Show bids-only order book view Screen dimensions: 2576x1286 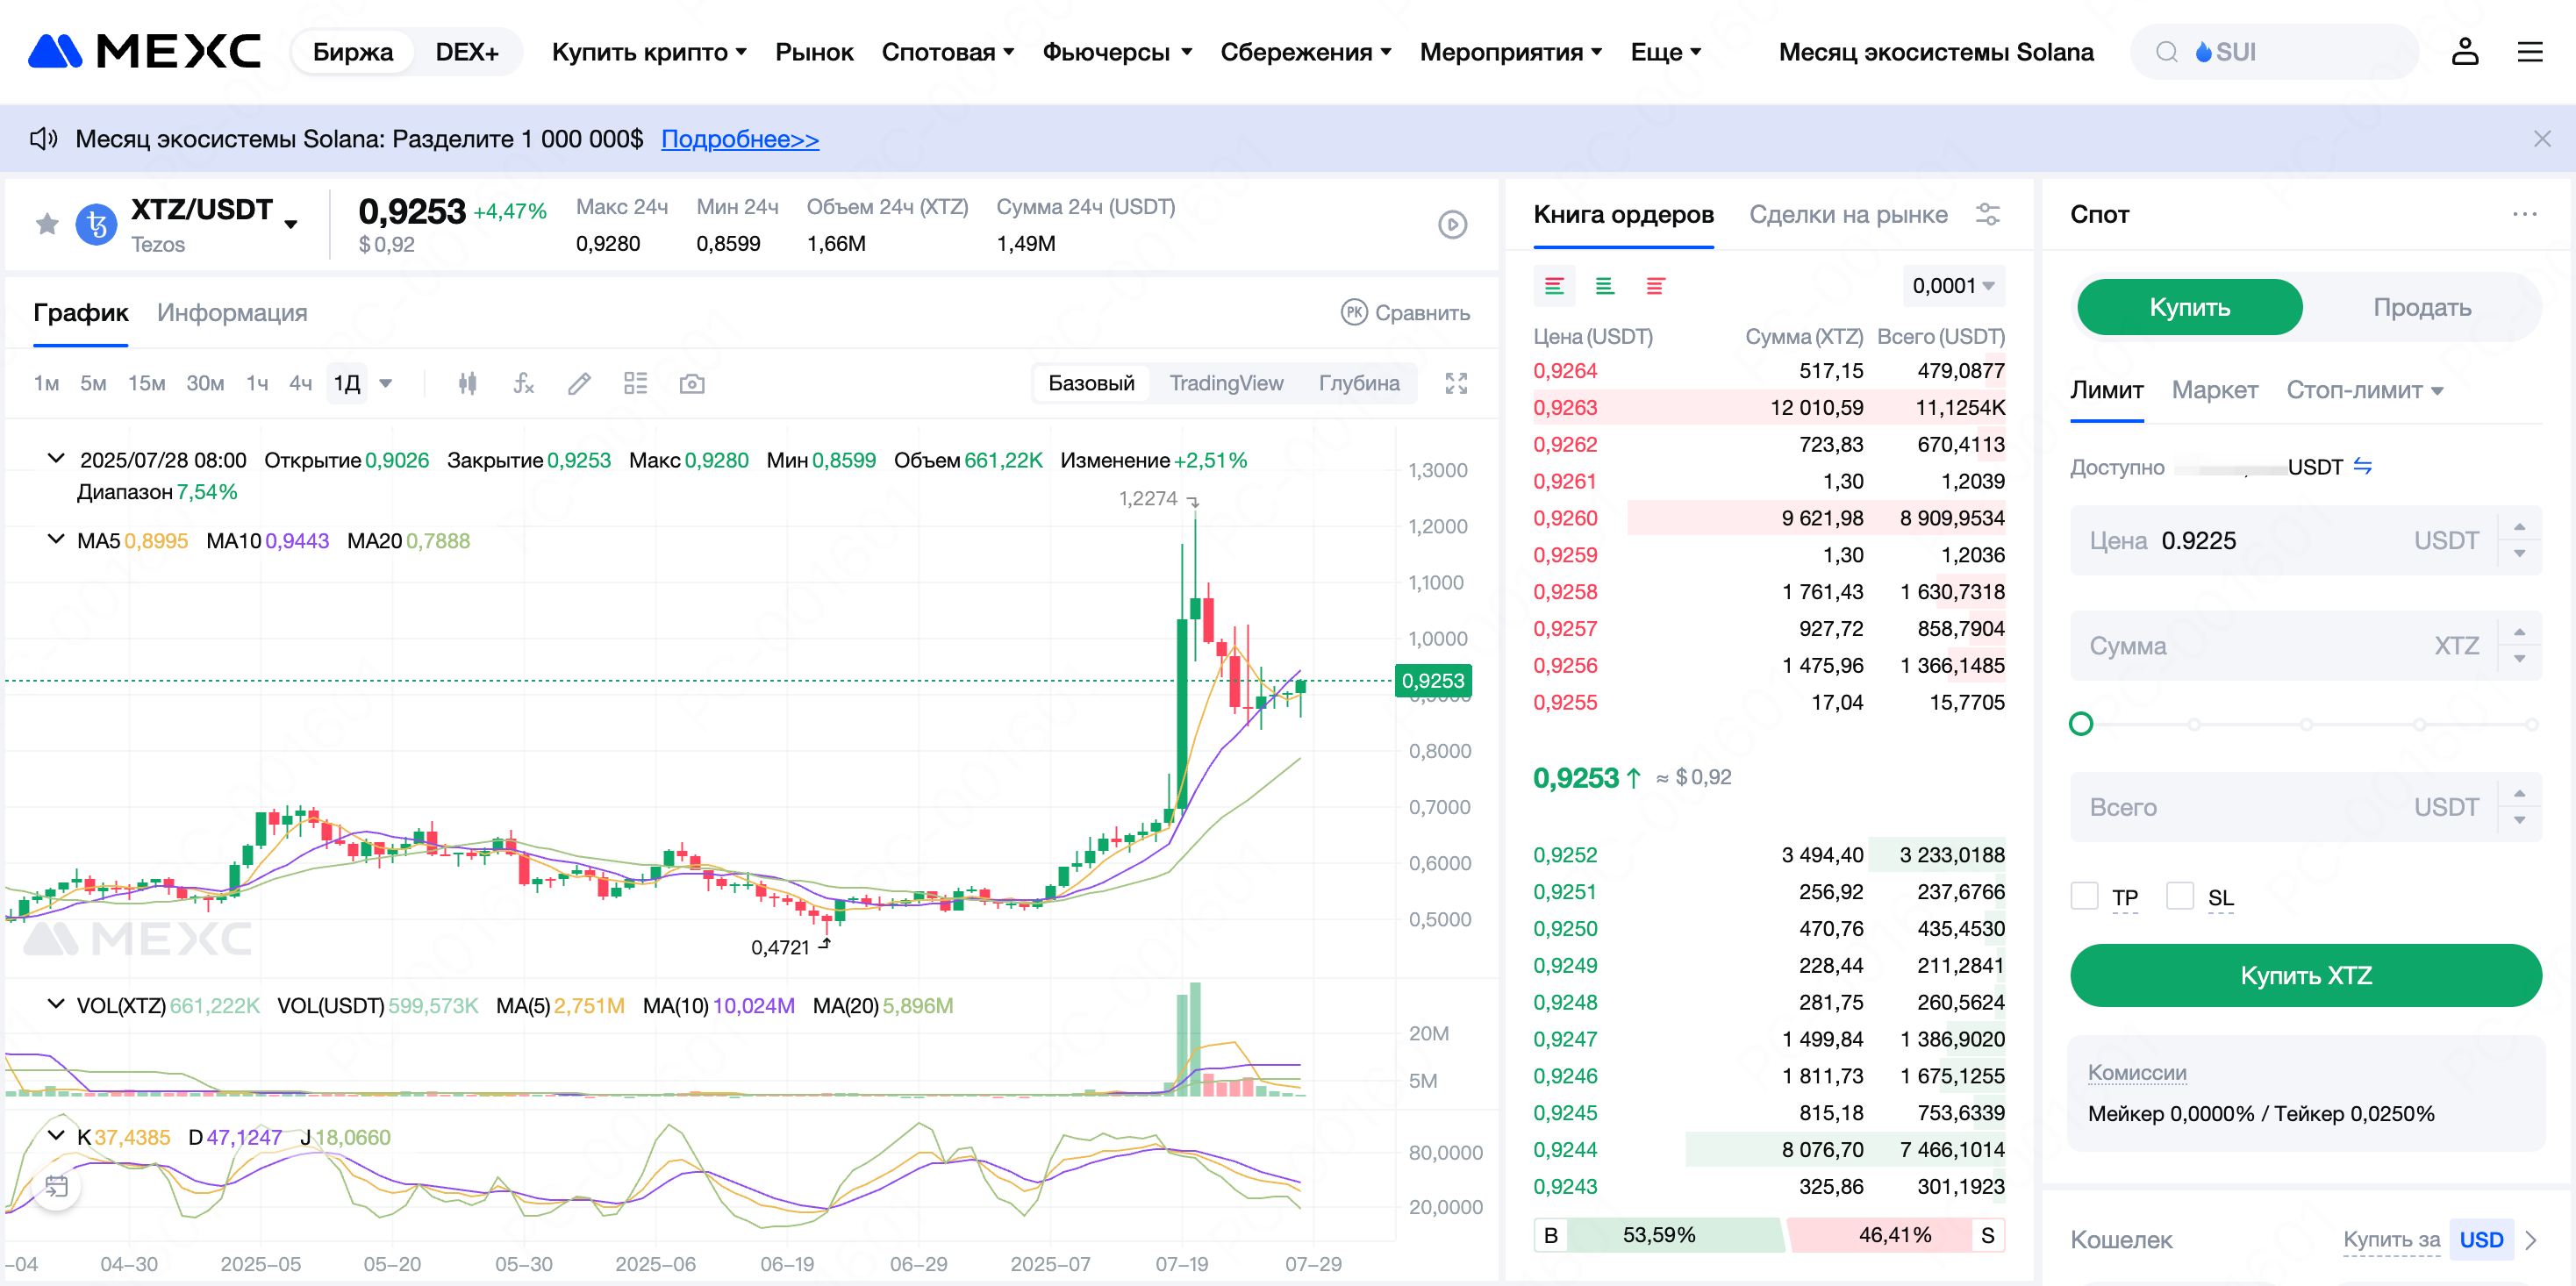click(1604, 287)
